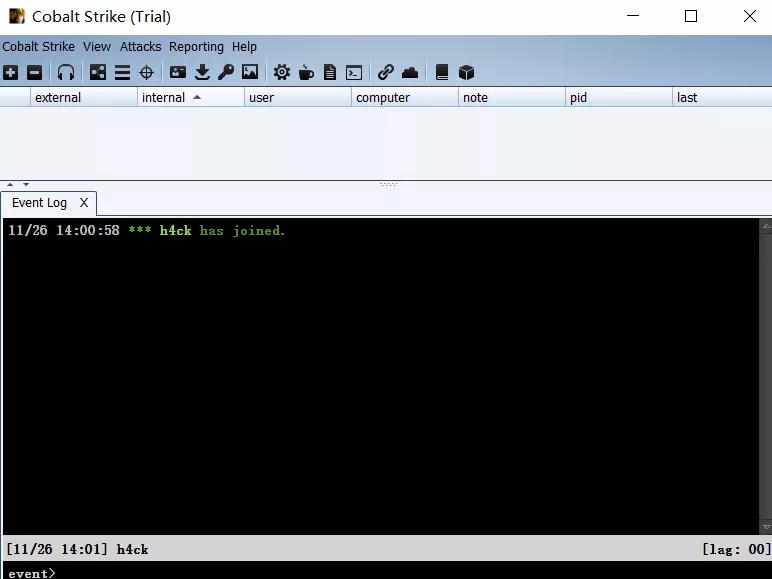Click the plus icon to add new connection

(10, 72)
